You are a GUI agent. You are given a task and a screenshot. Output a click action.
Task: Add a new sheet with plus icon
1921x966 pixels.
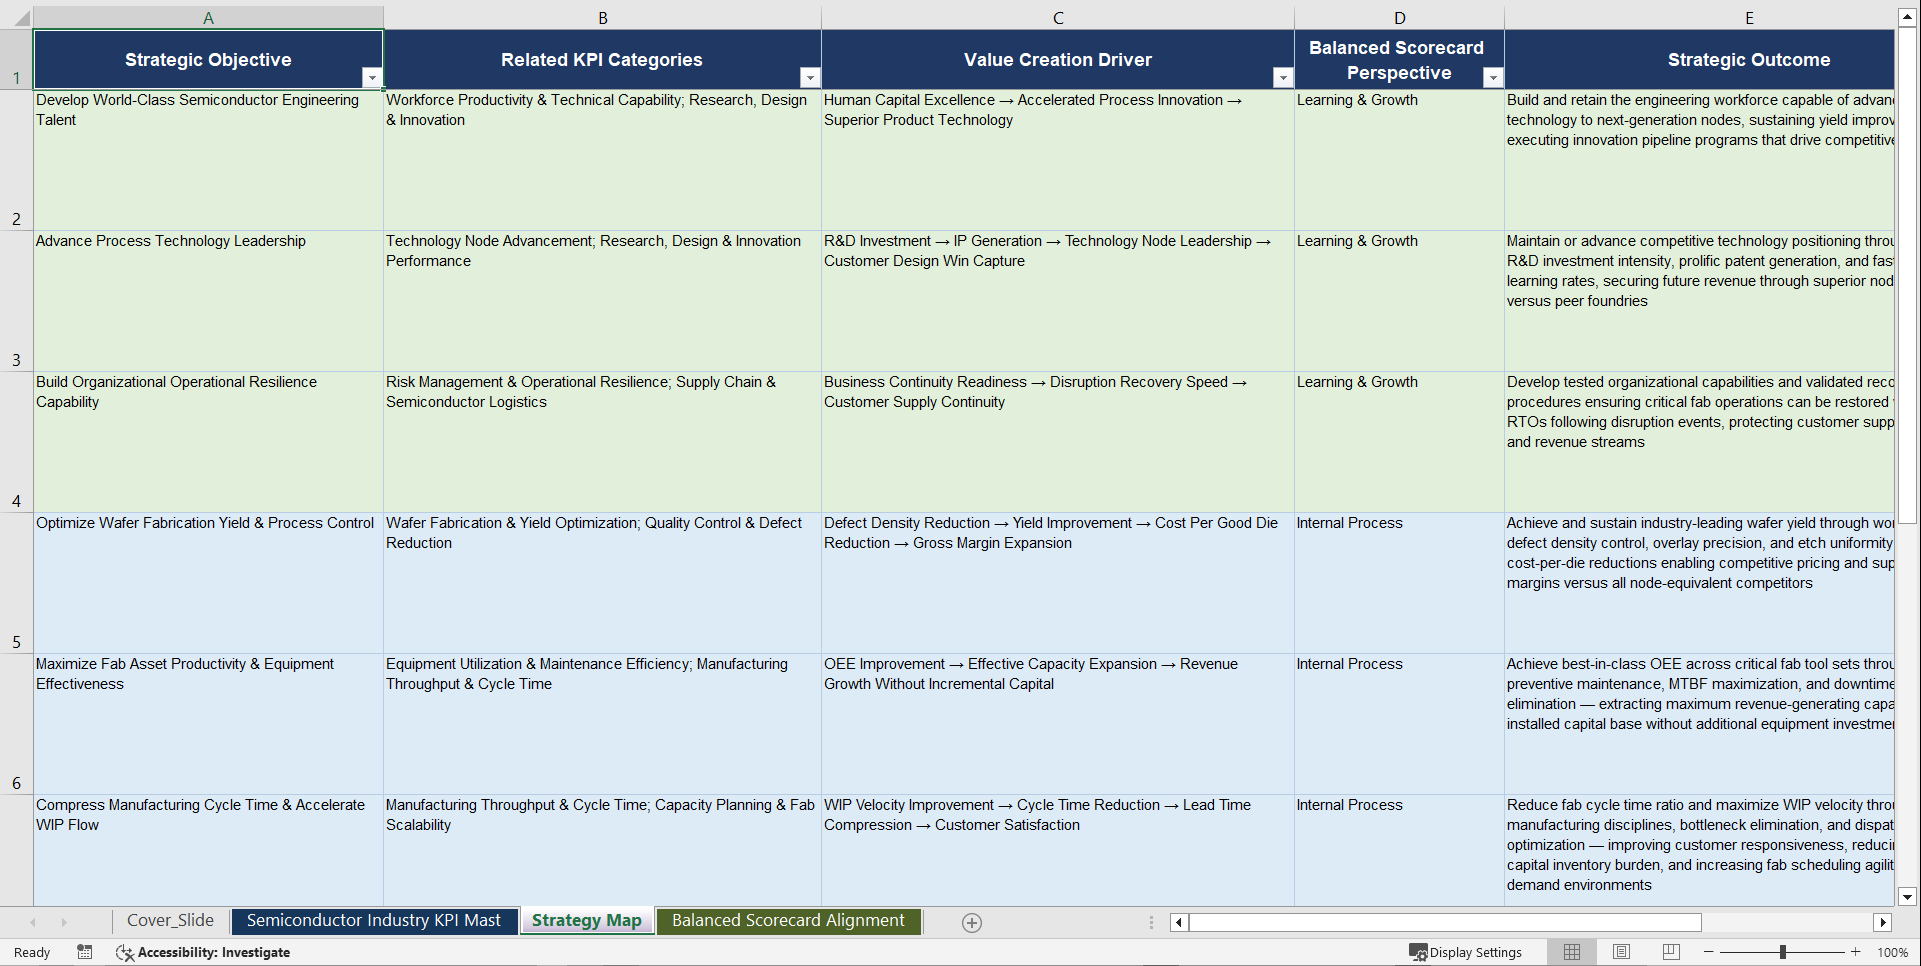pyautogui.click(x=972, y=923)
